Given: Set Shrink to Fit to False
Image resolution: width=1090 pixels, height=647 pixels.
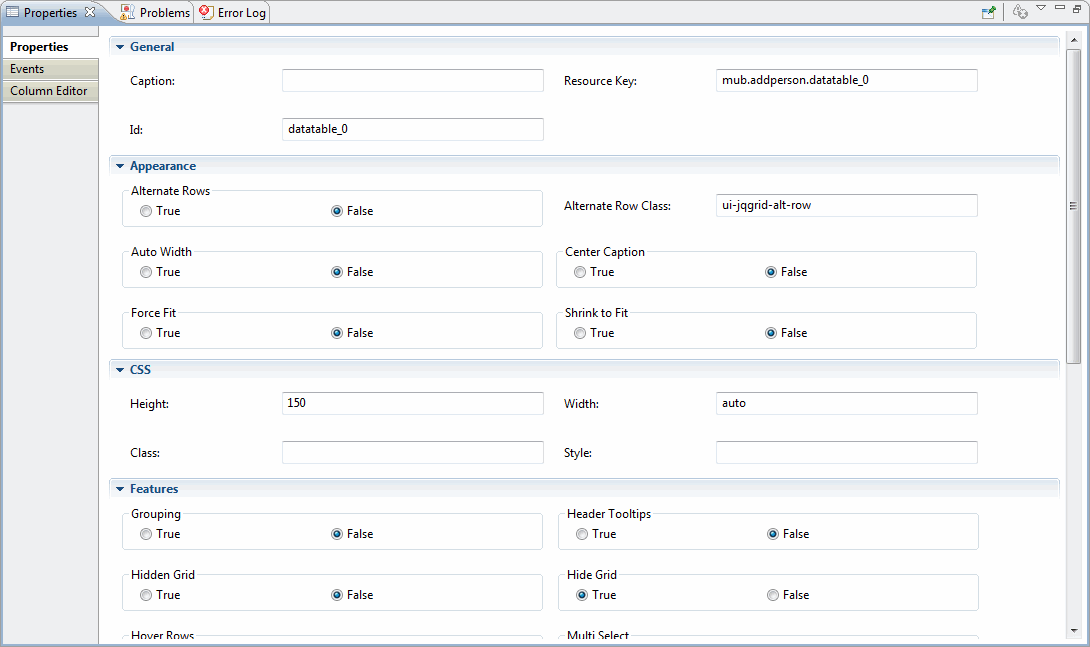Looking at the screenshot, I should (771, 334).
